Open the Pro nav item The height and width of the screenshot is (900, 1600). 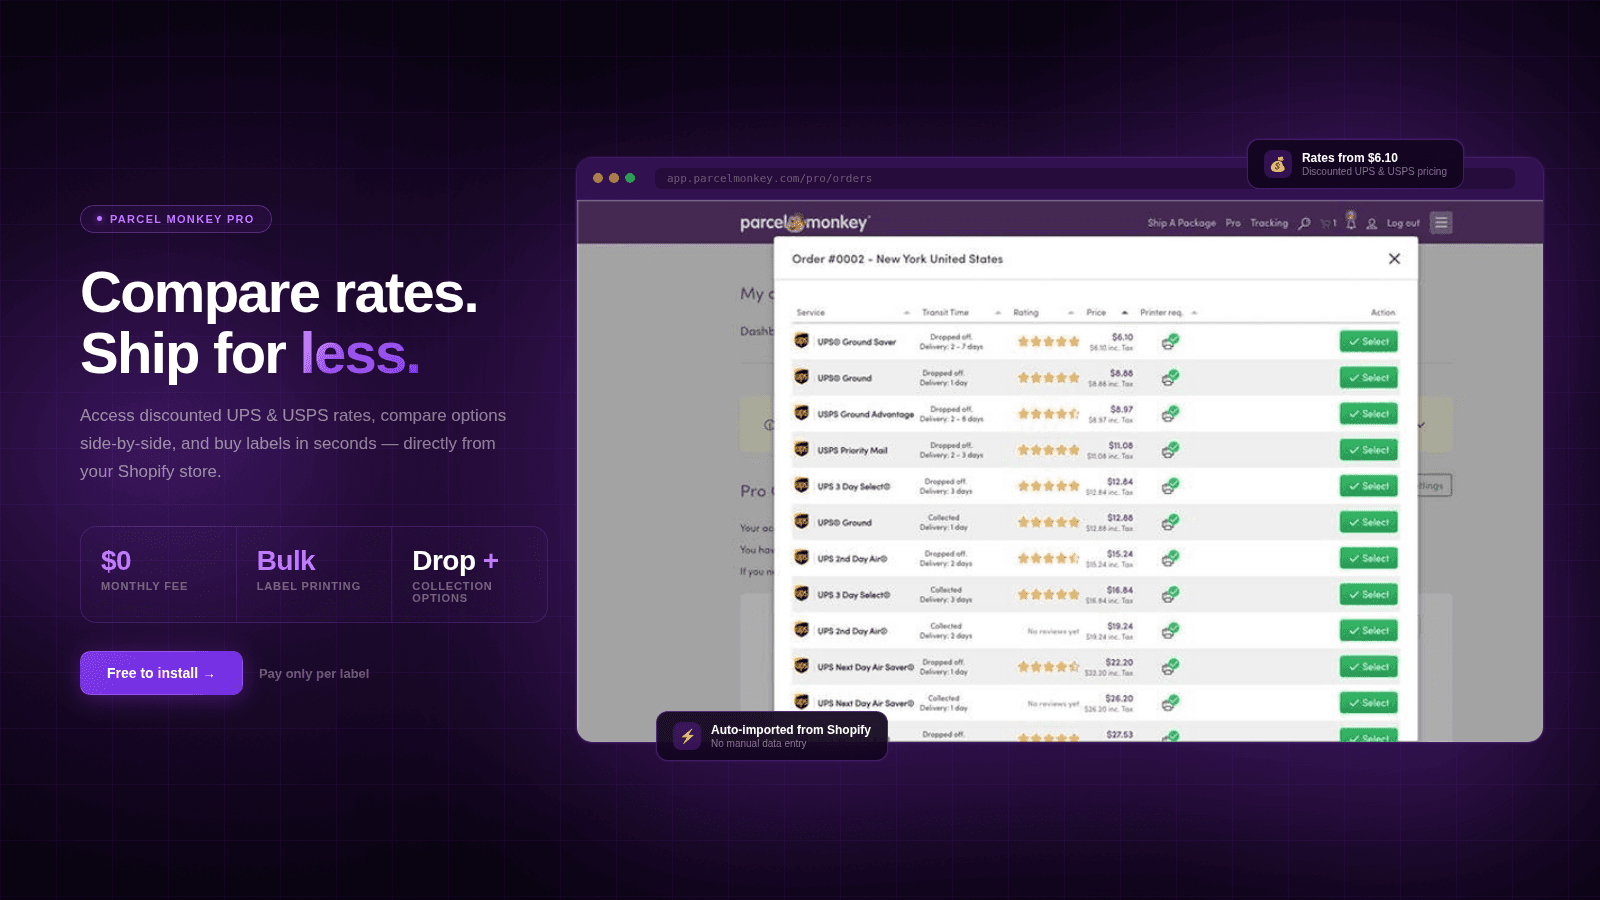(x=1233, y=223)
